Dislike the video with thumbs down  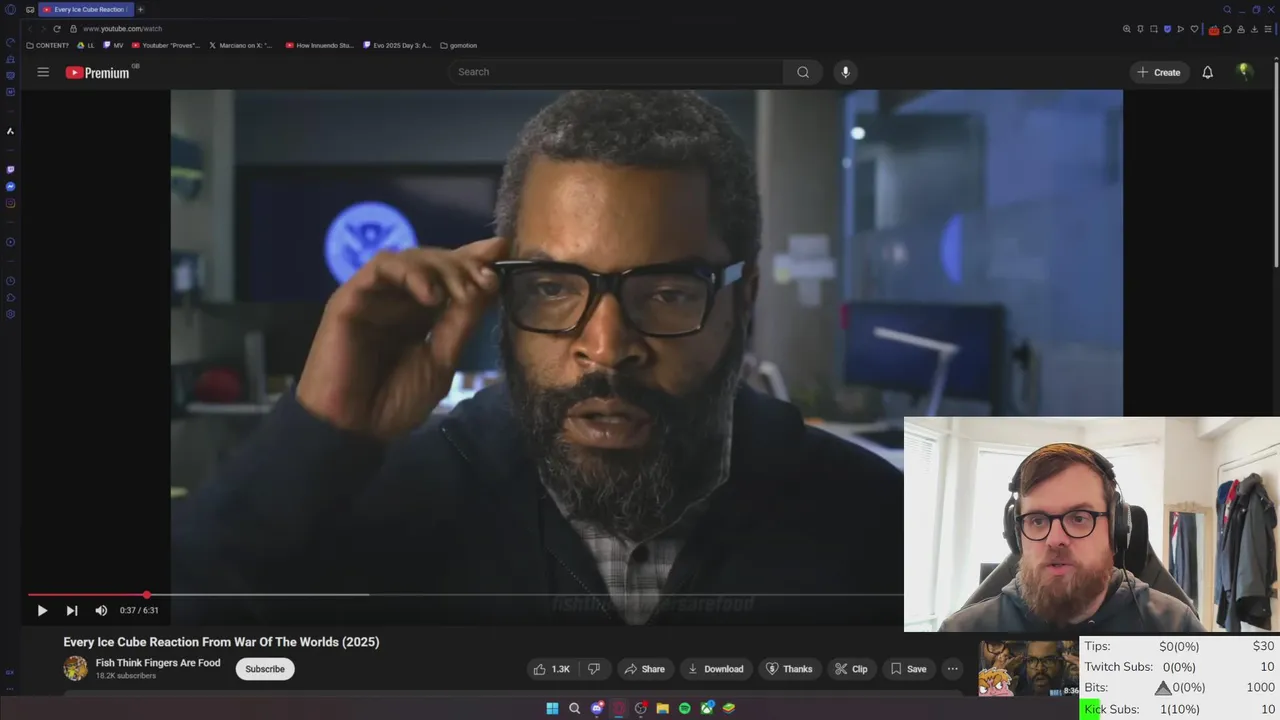click(x=593, y=669)
